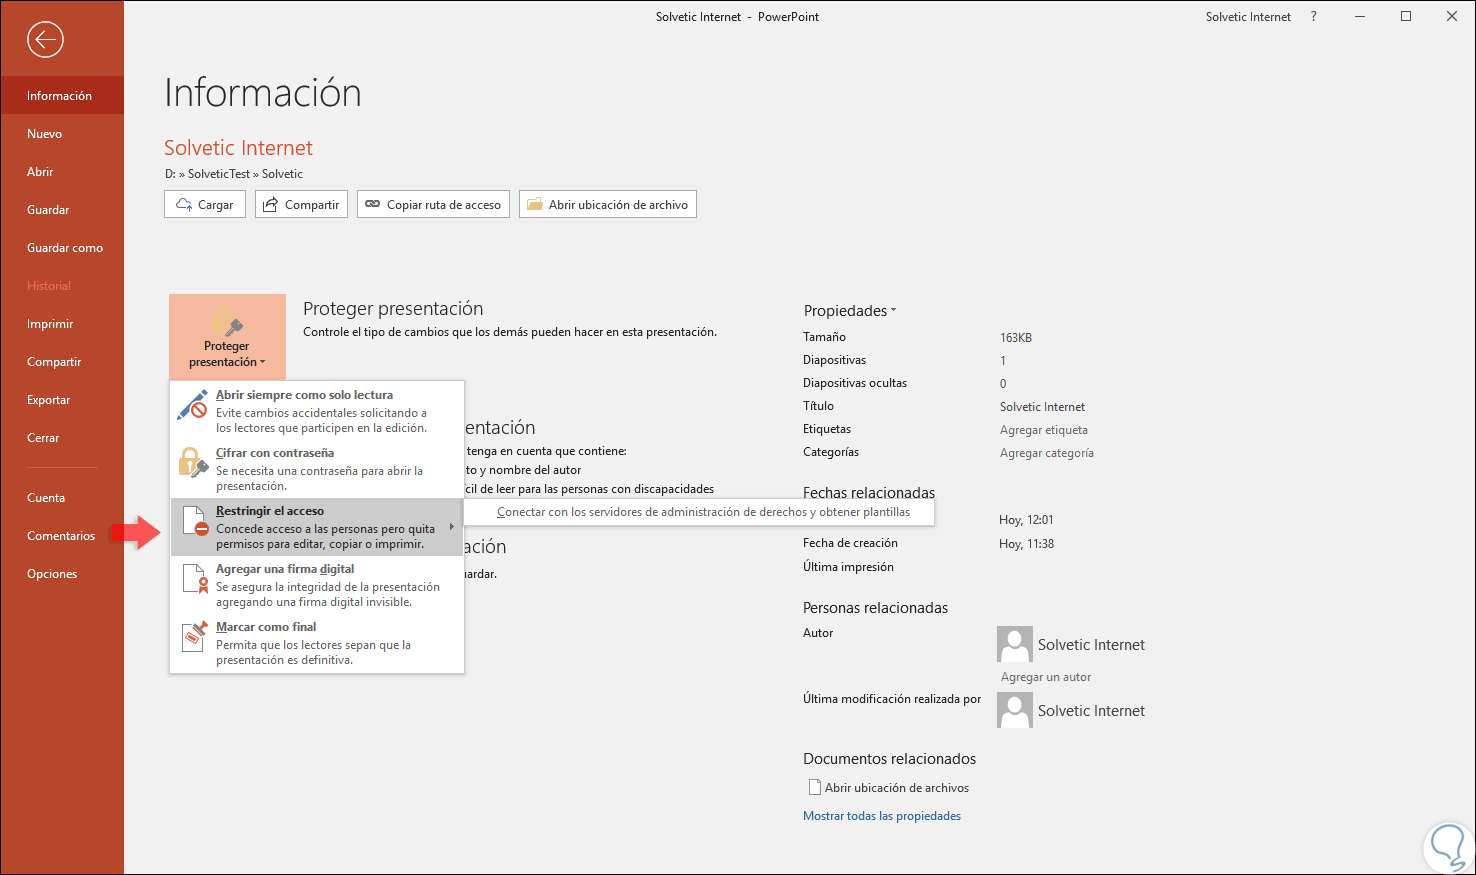Select Restringir el acceso option
The width and height of the screenshot is (1476, 875).
317,527
